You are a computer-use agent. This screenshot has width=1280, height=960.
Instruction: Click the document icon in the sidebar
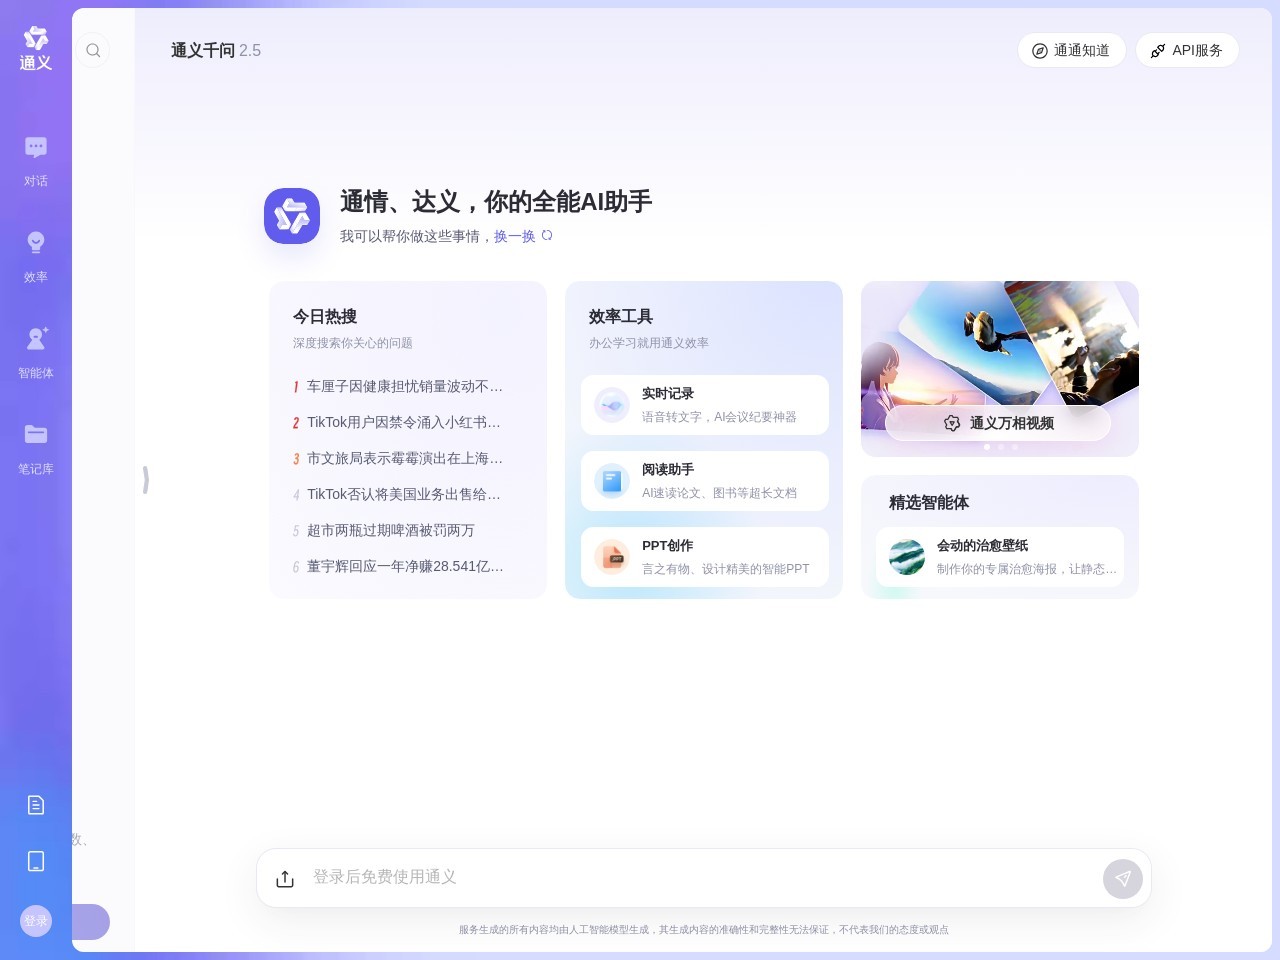pos(36,805)
